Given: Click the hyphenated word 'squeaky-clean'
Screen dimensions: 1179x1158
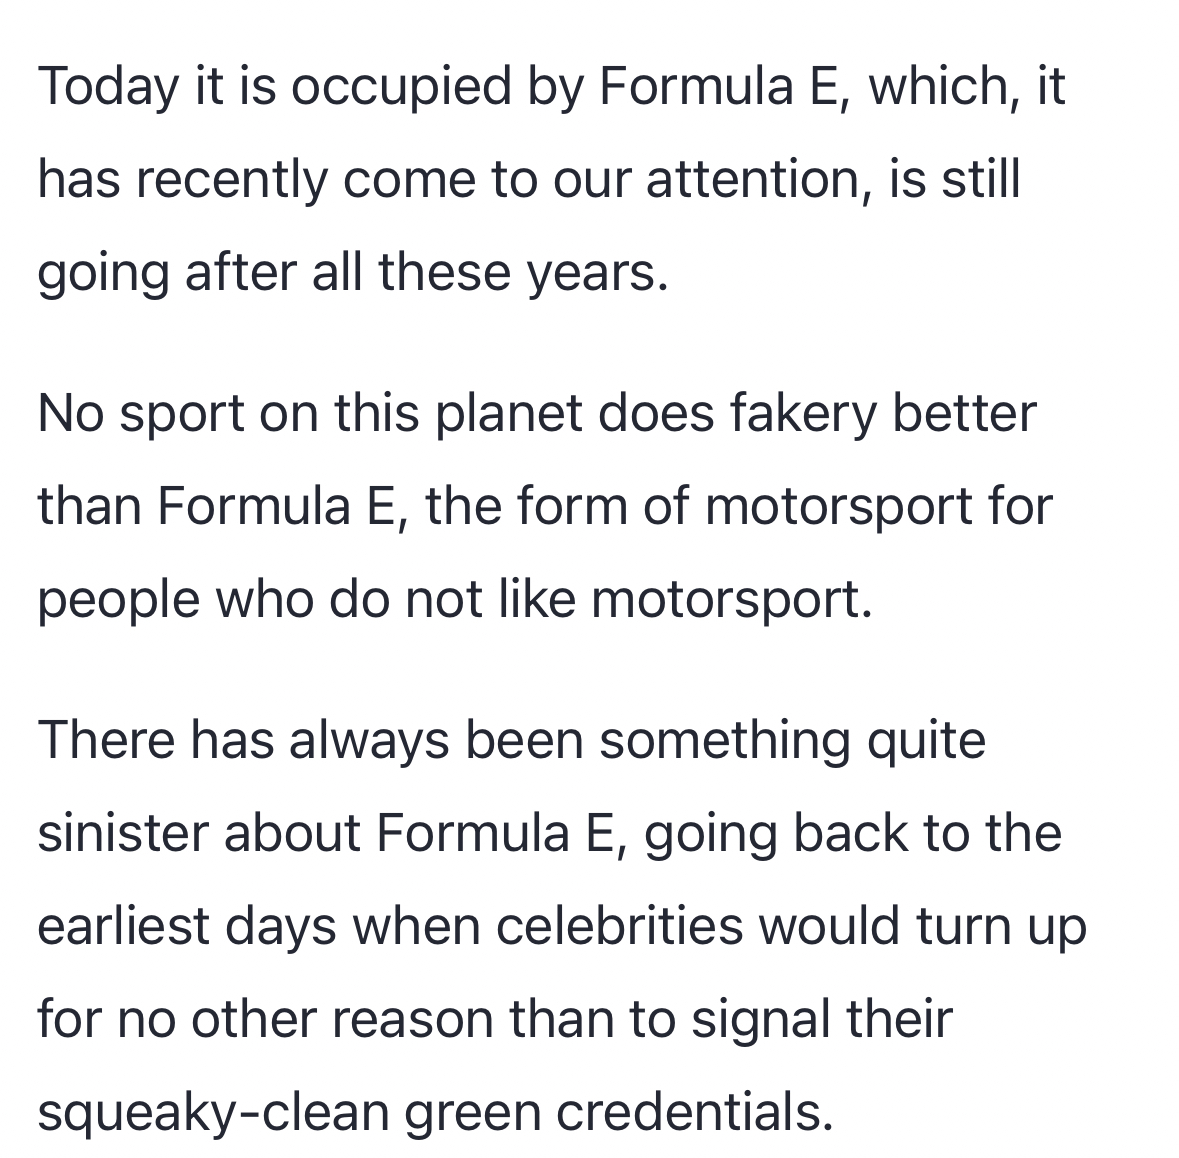Looking at the screenshot, I should [x=212, y=1112].
